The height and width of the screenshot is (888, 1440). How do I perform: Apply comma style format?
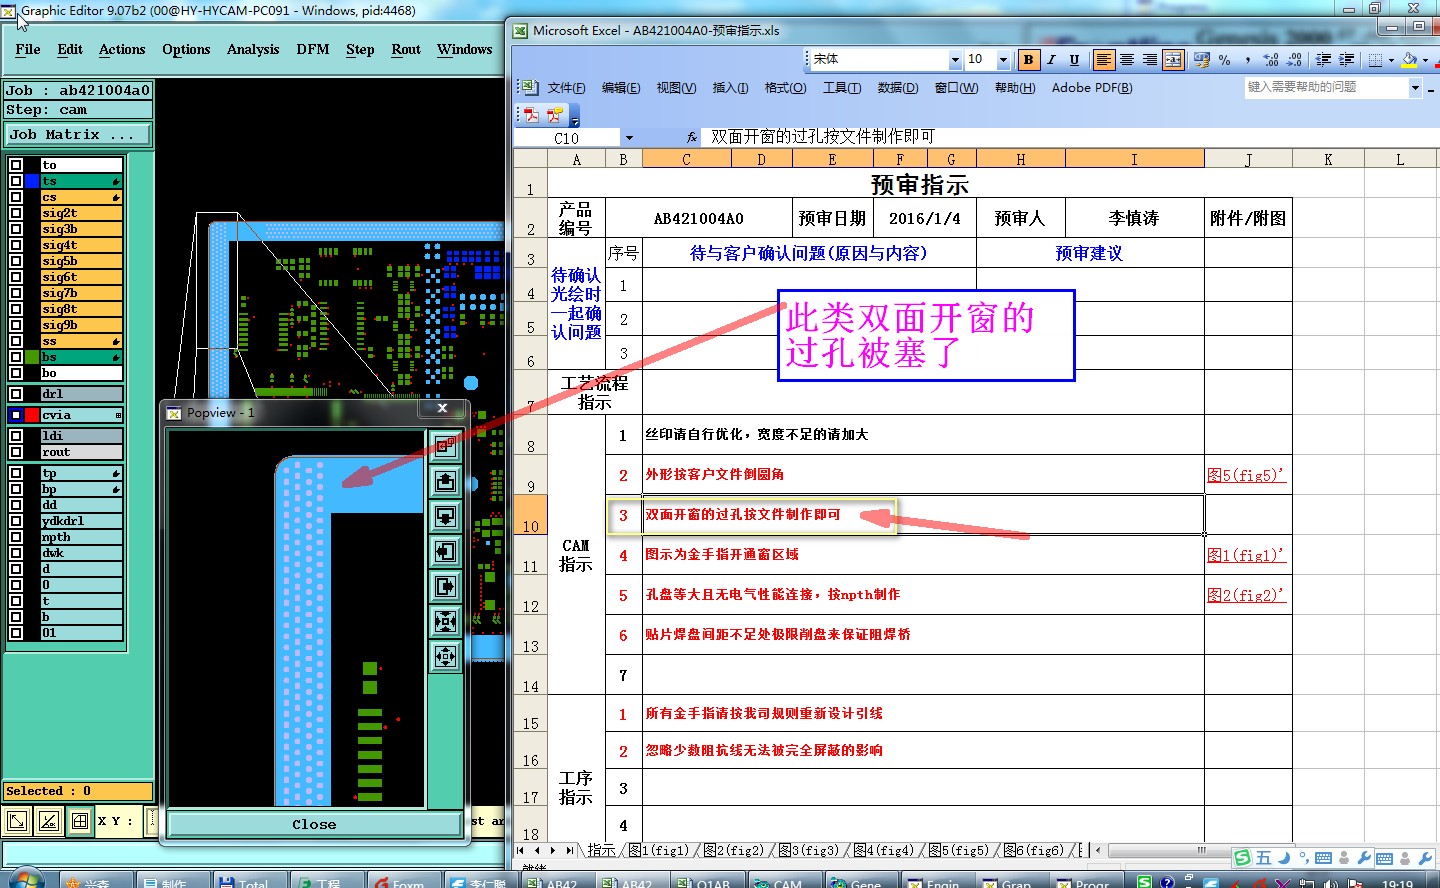pos(1248,60)
